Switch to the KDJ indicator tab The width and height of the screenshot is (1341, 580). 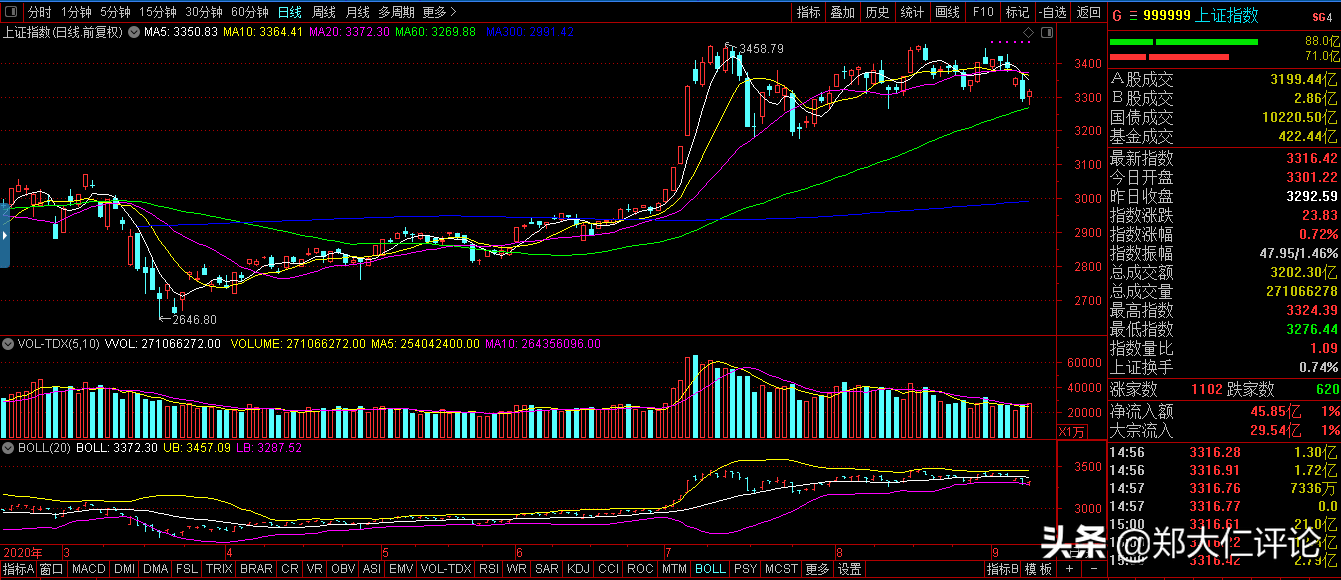point(578,569)
